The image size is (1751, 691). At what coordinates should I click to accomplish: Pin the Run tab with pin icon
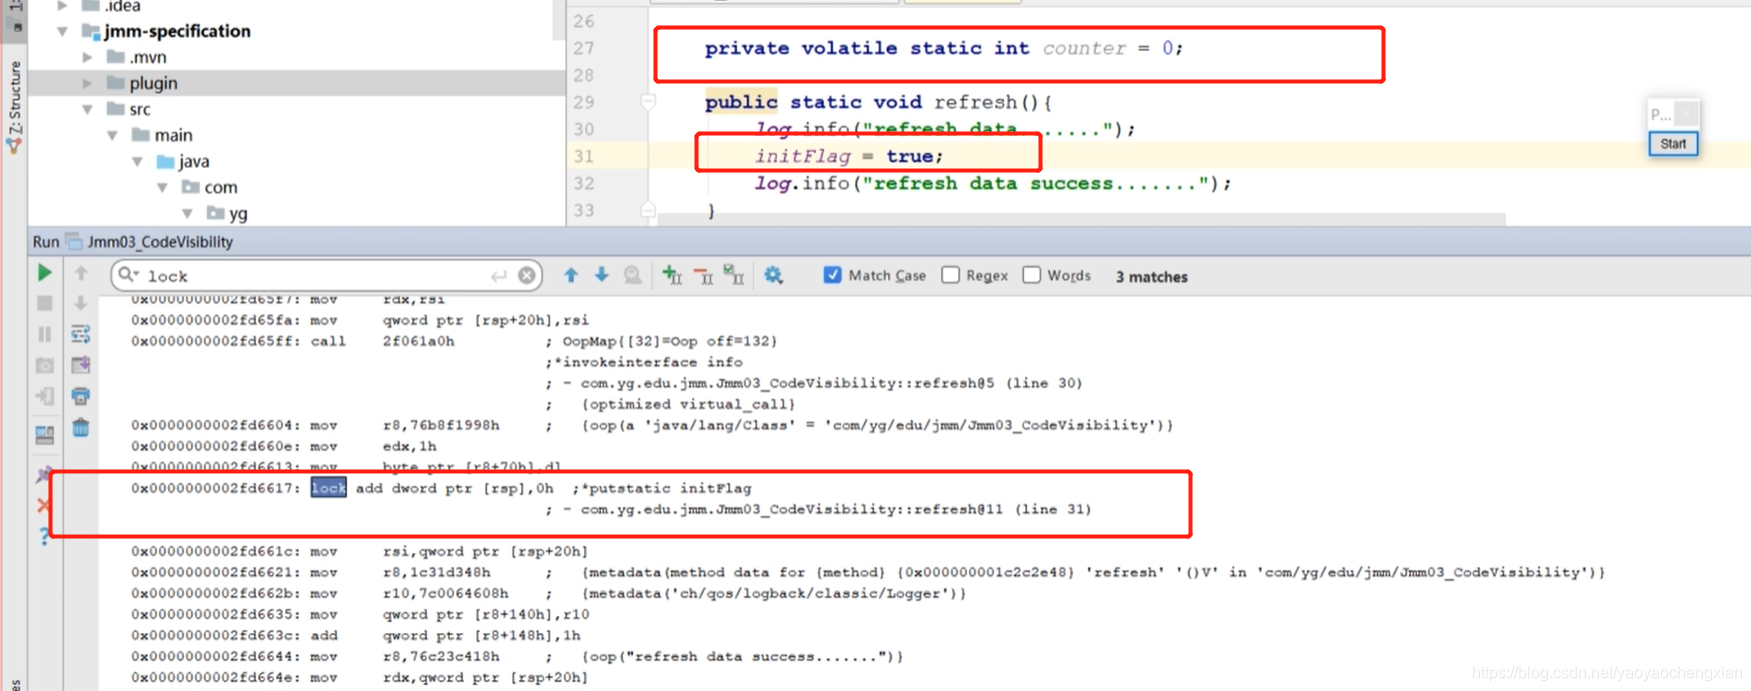click(44, 475)
